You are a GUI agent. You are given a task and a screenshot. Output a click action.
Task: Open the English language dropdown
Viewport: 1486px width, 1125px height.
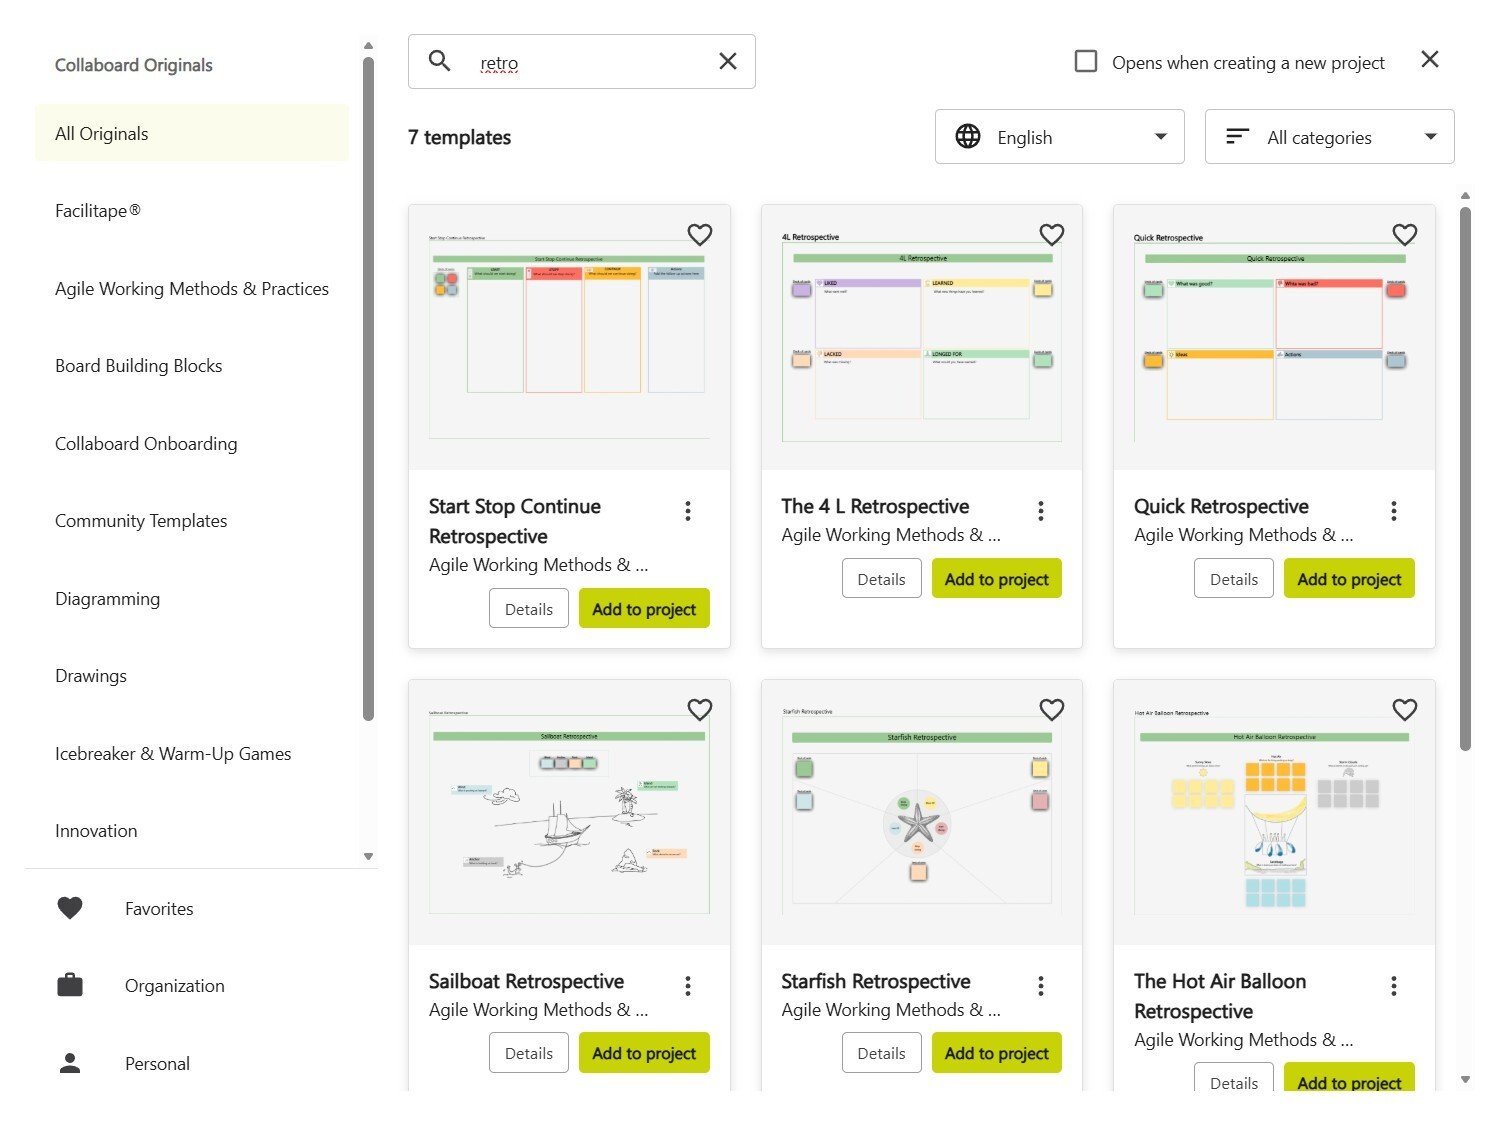coord(1059,136)
